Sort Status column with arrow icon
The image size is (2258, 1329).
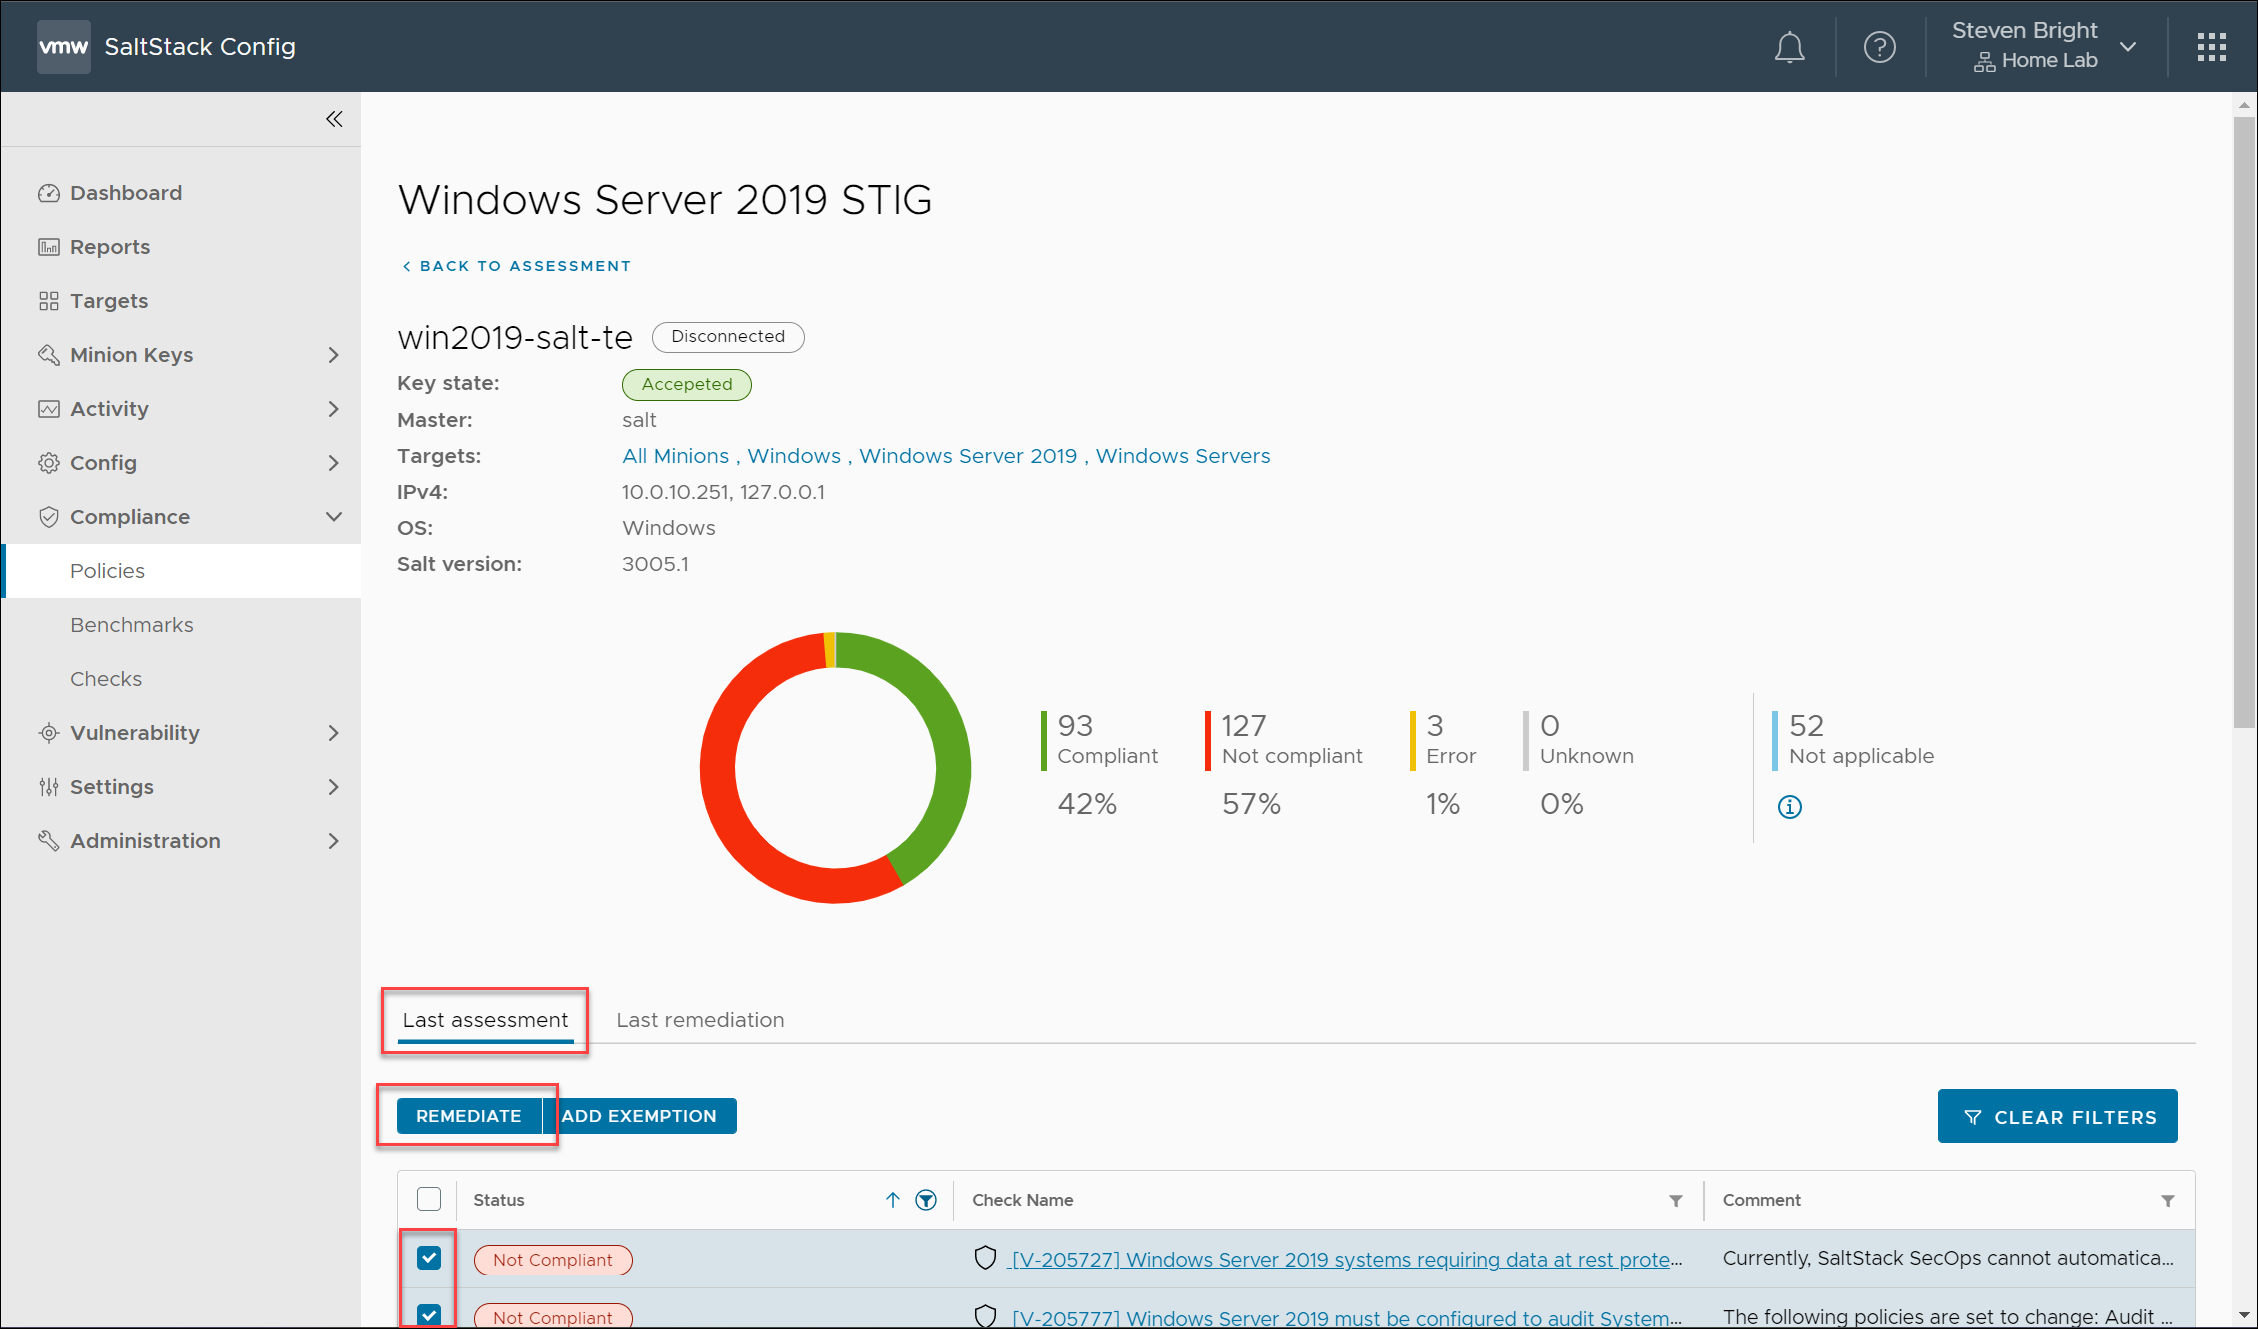[893, 1200]
